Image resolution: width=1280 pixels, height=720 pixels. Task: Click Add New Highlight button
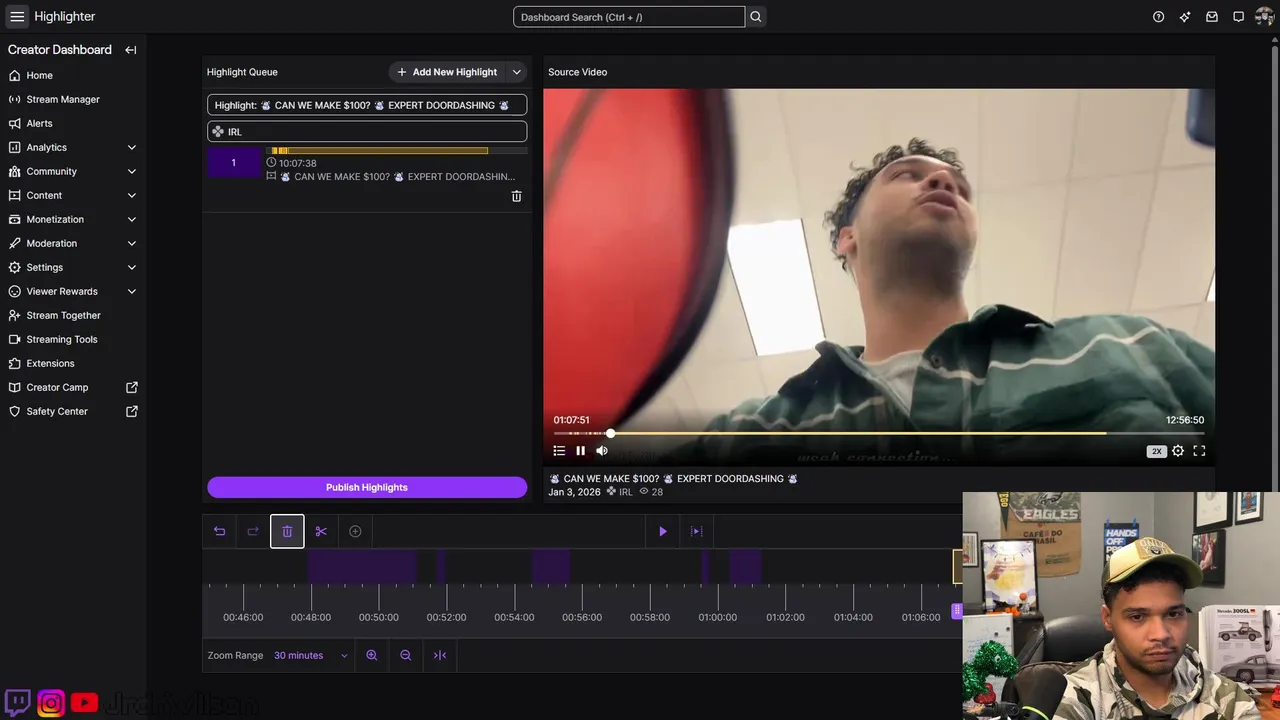(x=447, y=72)
